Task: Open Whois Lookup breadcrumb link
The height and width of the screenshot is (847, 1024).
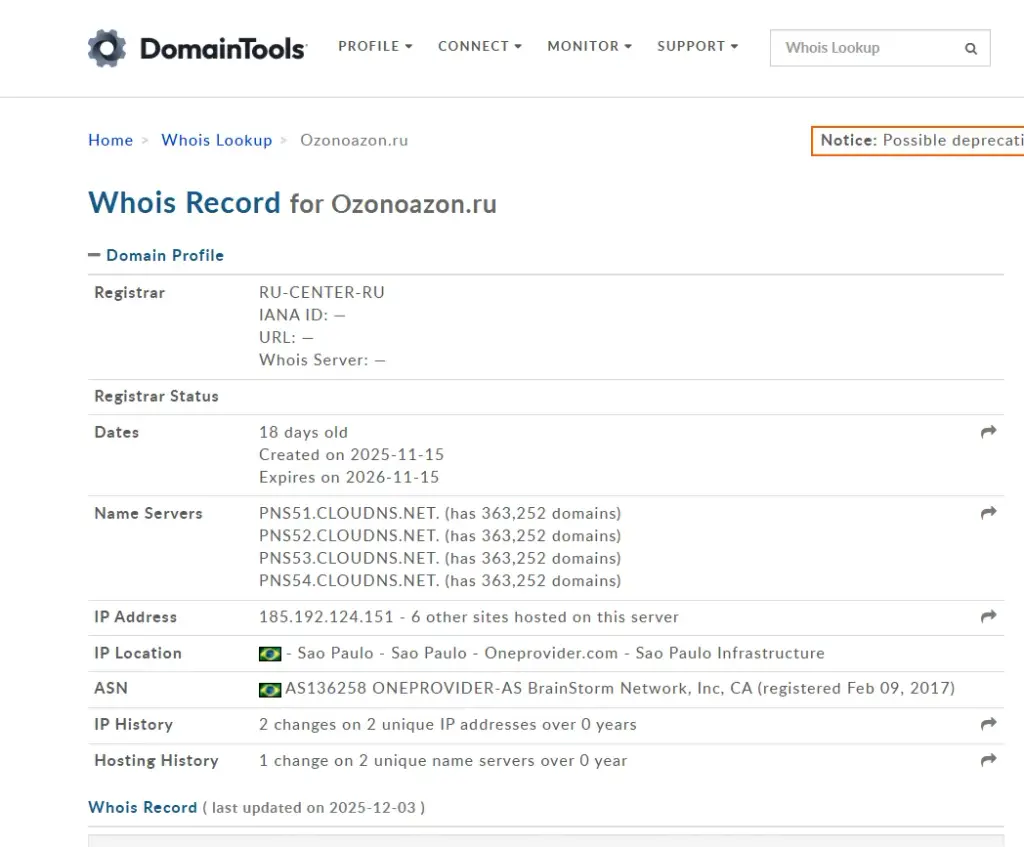Action: click(x=217, y=140)
